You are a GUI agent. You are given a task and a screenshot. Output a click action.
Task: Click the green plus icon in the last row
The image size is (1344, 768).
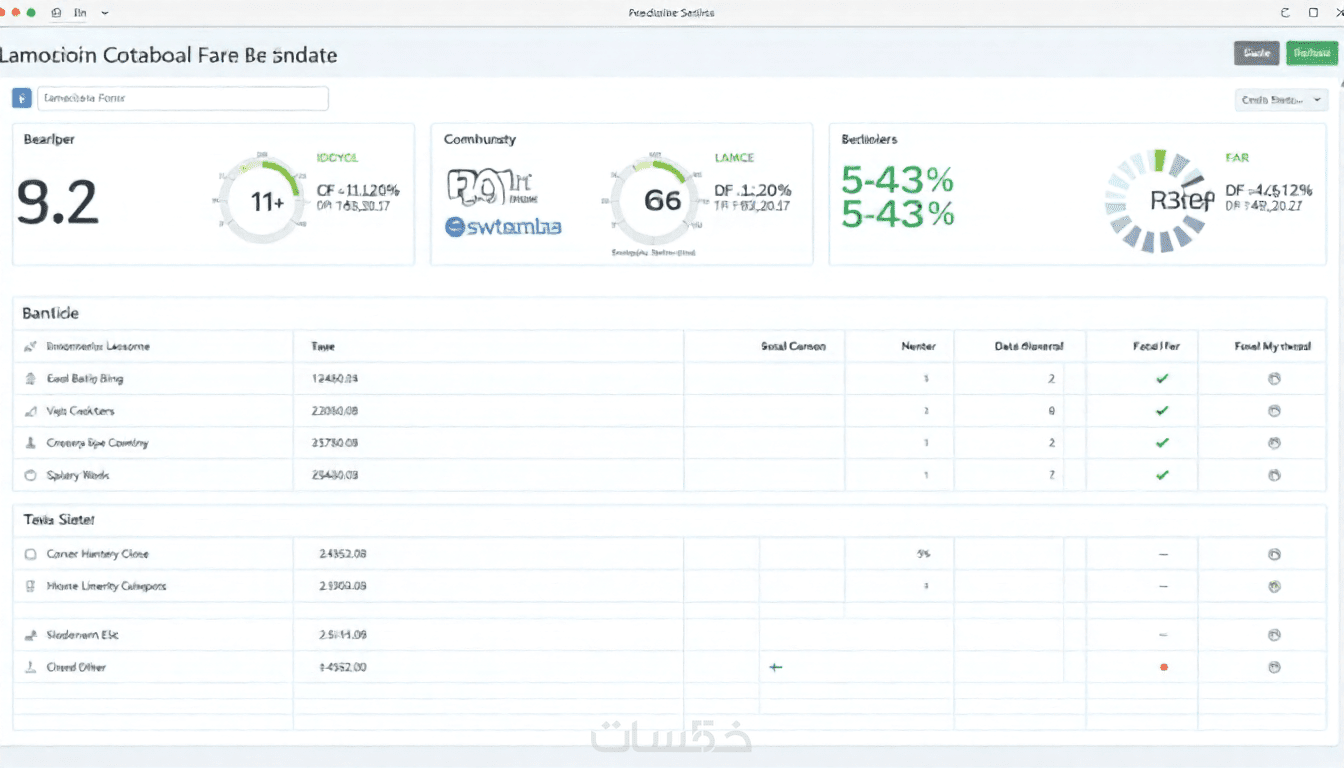(x=775, y=667)
